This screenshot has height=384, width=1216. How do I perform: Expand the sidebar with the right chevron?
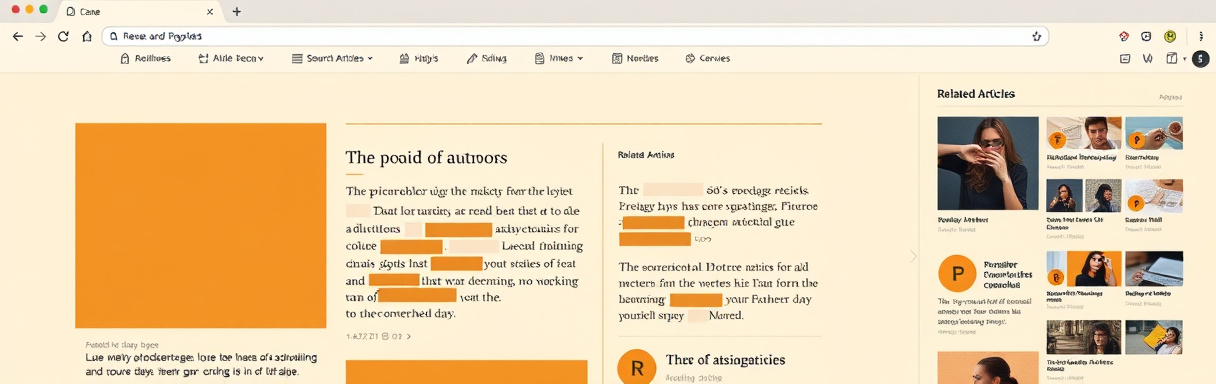(913, 256)
